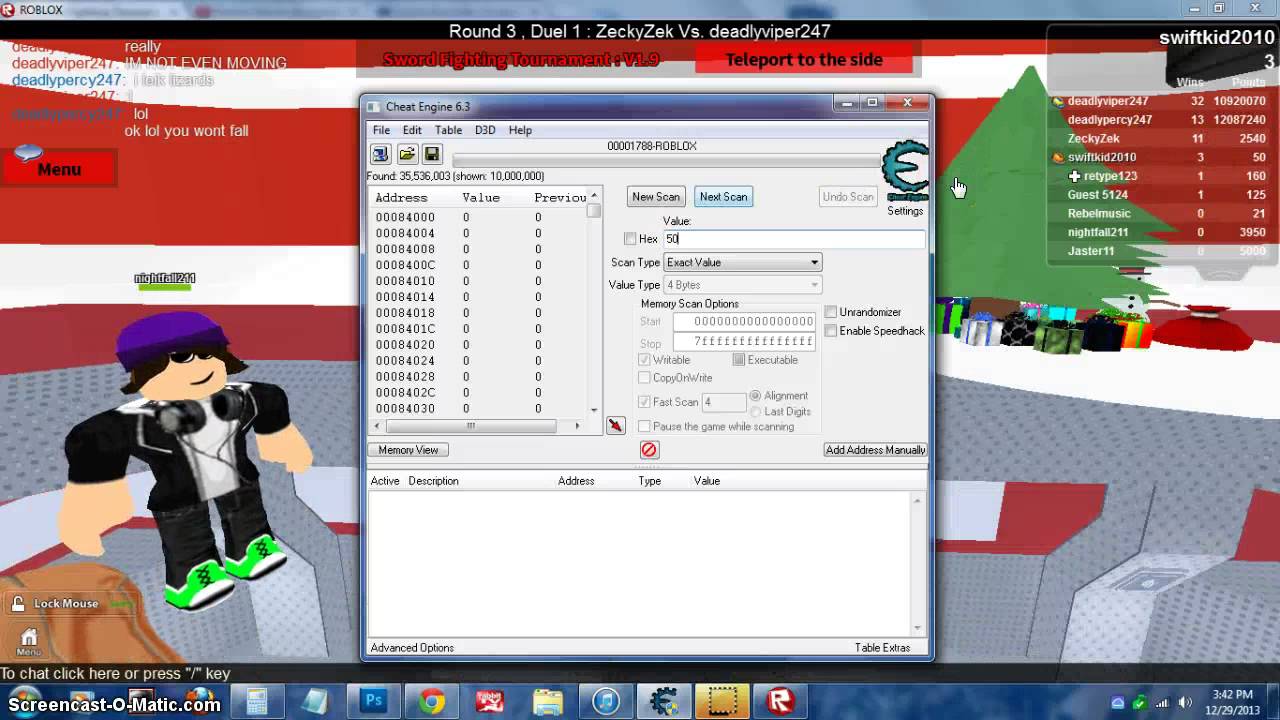1280x720 pixels.
Task: Click the red Roblox Menu button
Action: [59, 169]
